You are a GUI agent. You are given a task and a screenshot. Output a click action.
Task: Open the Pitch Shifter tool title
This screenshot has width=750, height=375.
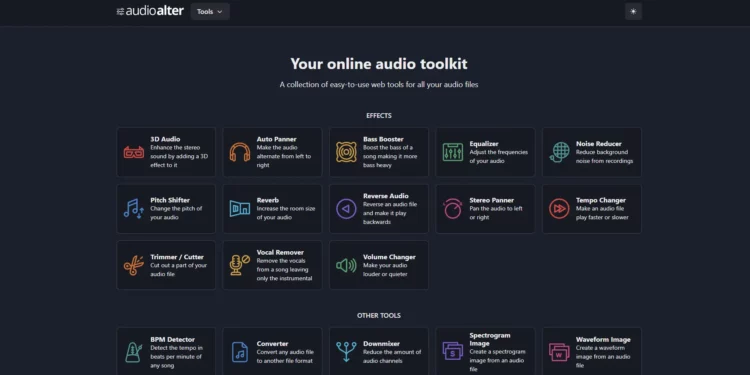170,200
